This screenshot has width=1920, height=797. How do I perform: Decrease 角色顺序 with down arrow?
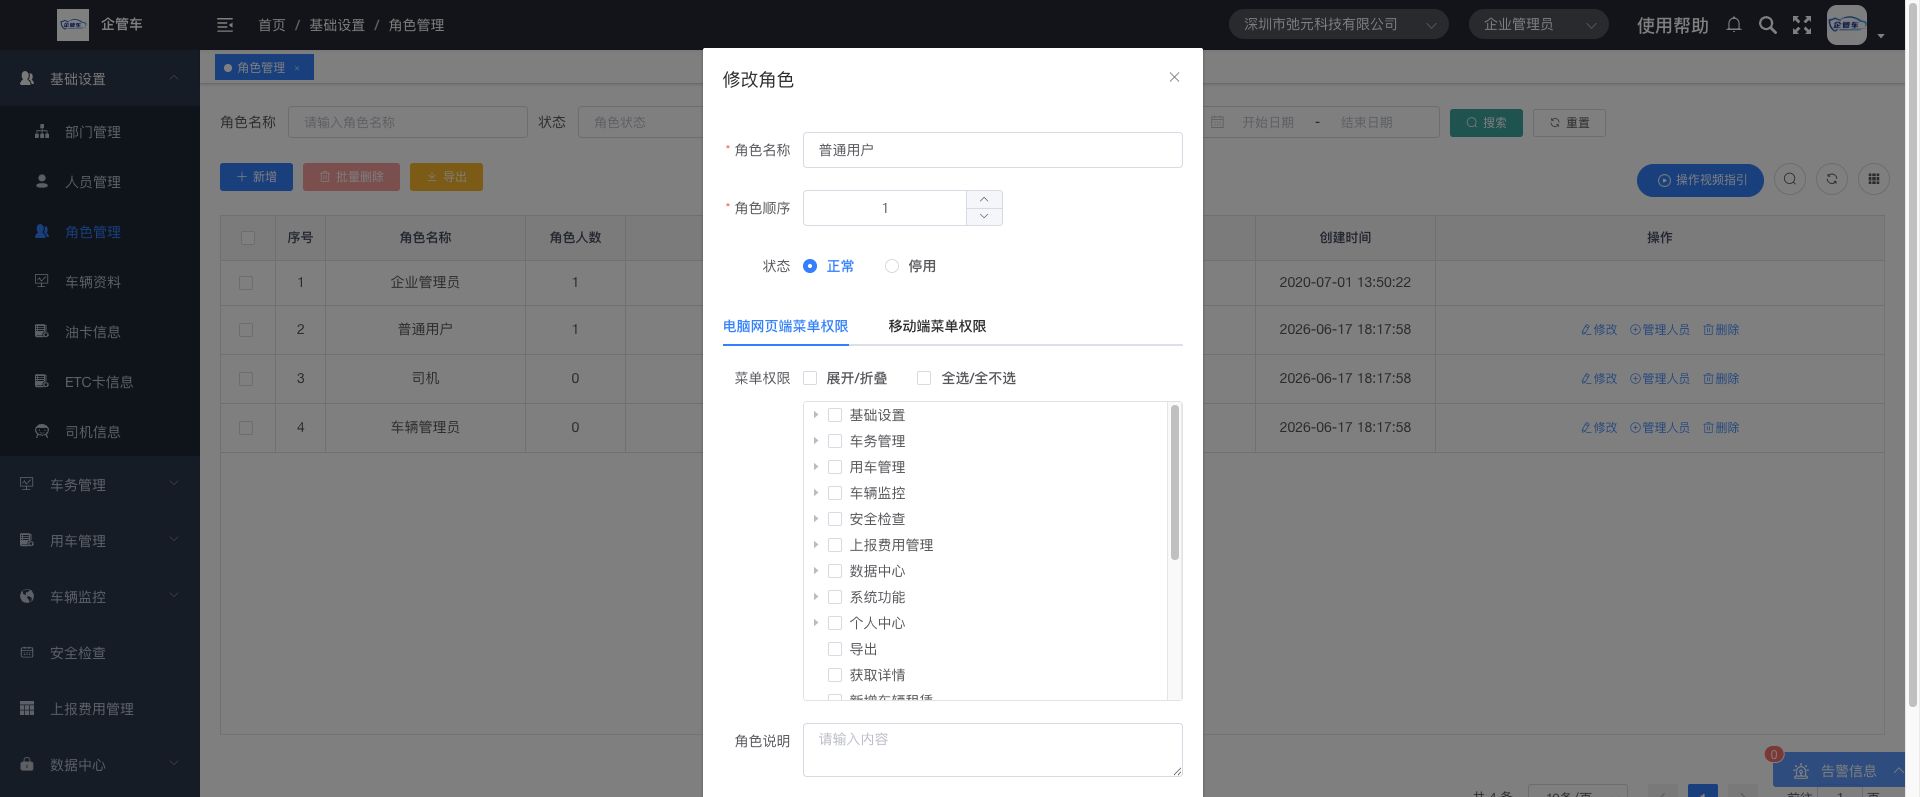(x=984, y=216)
